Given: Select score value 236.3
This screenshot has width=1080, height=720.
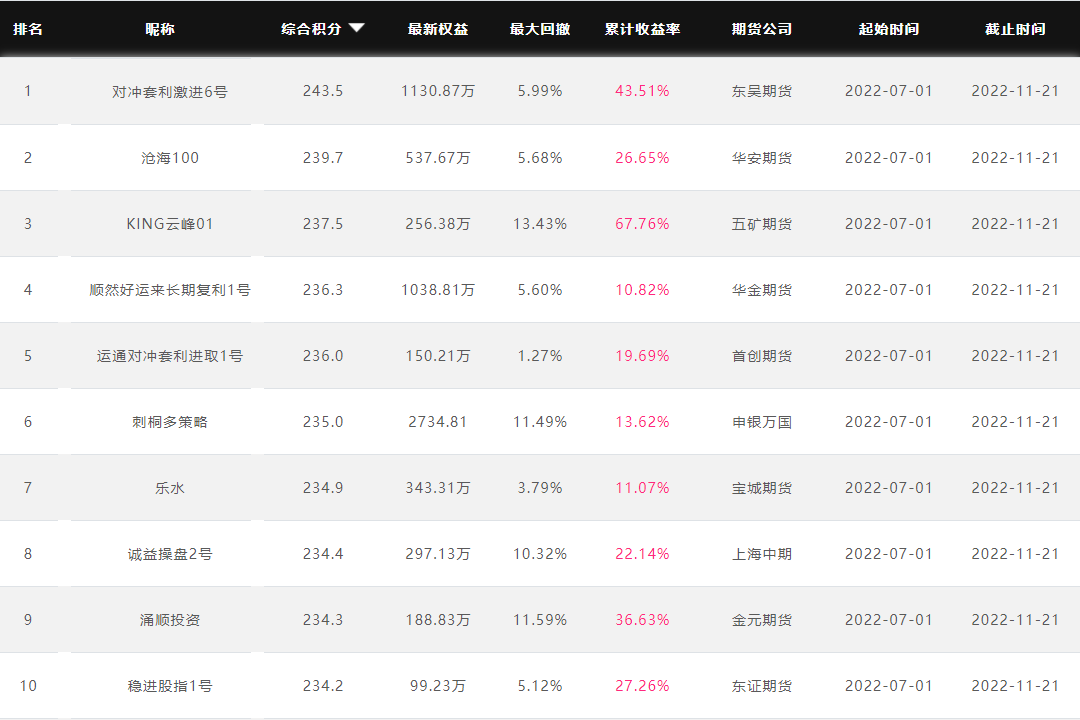Looking at the screenshot, I should [x=323, y=290].
